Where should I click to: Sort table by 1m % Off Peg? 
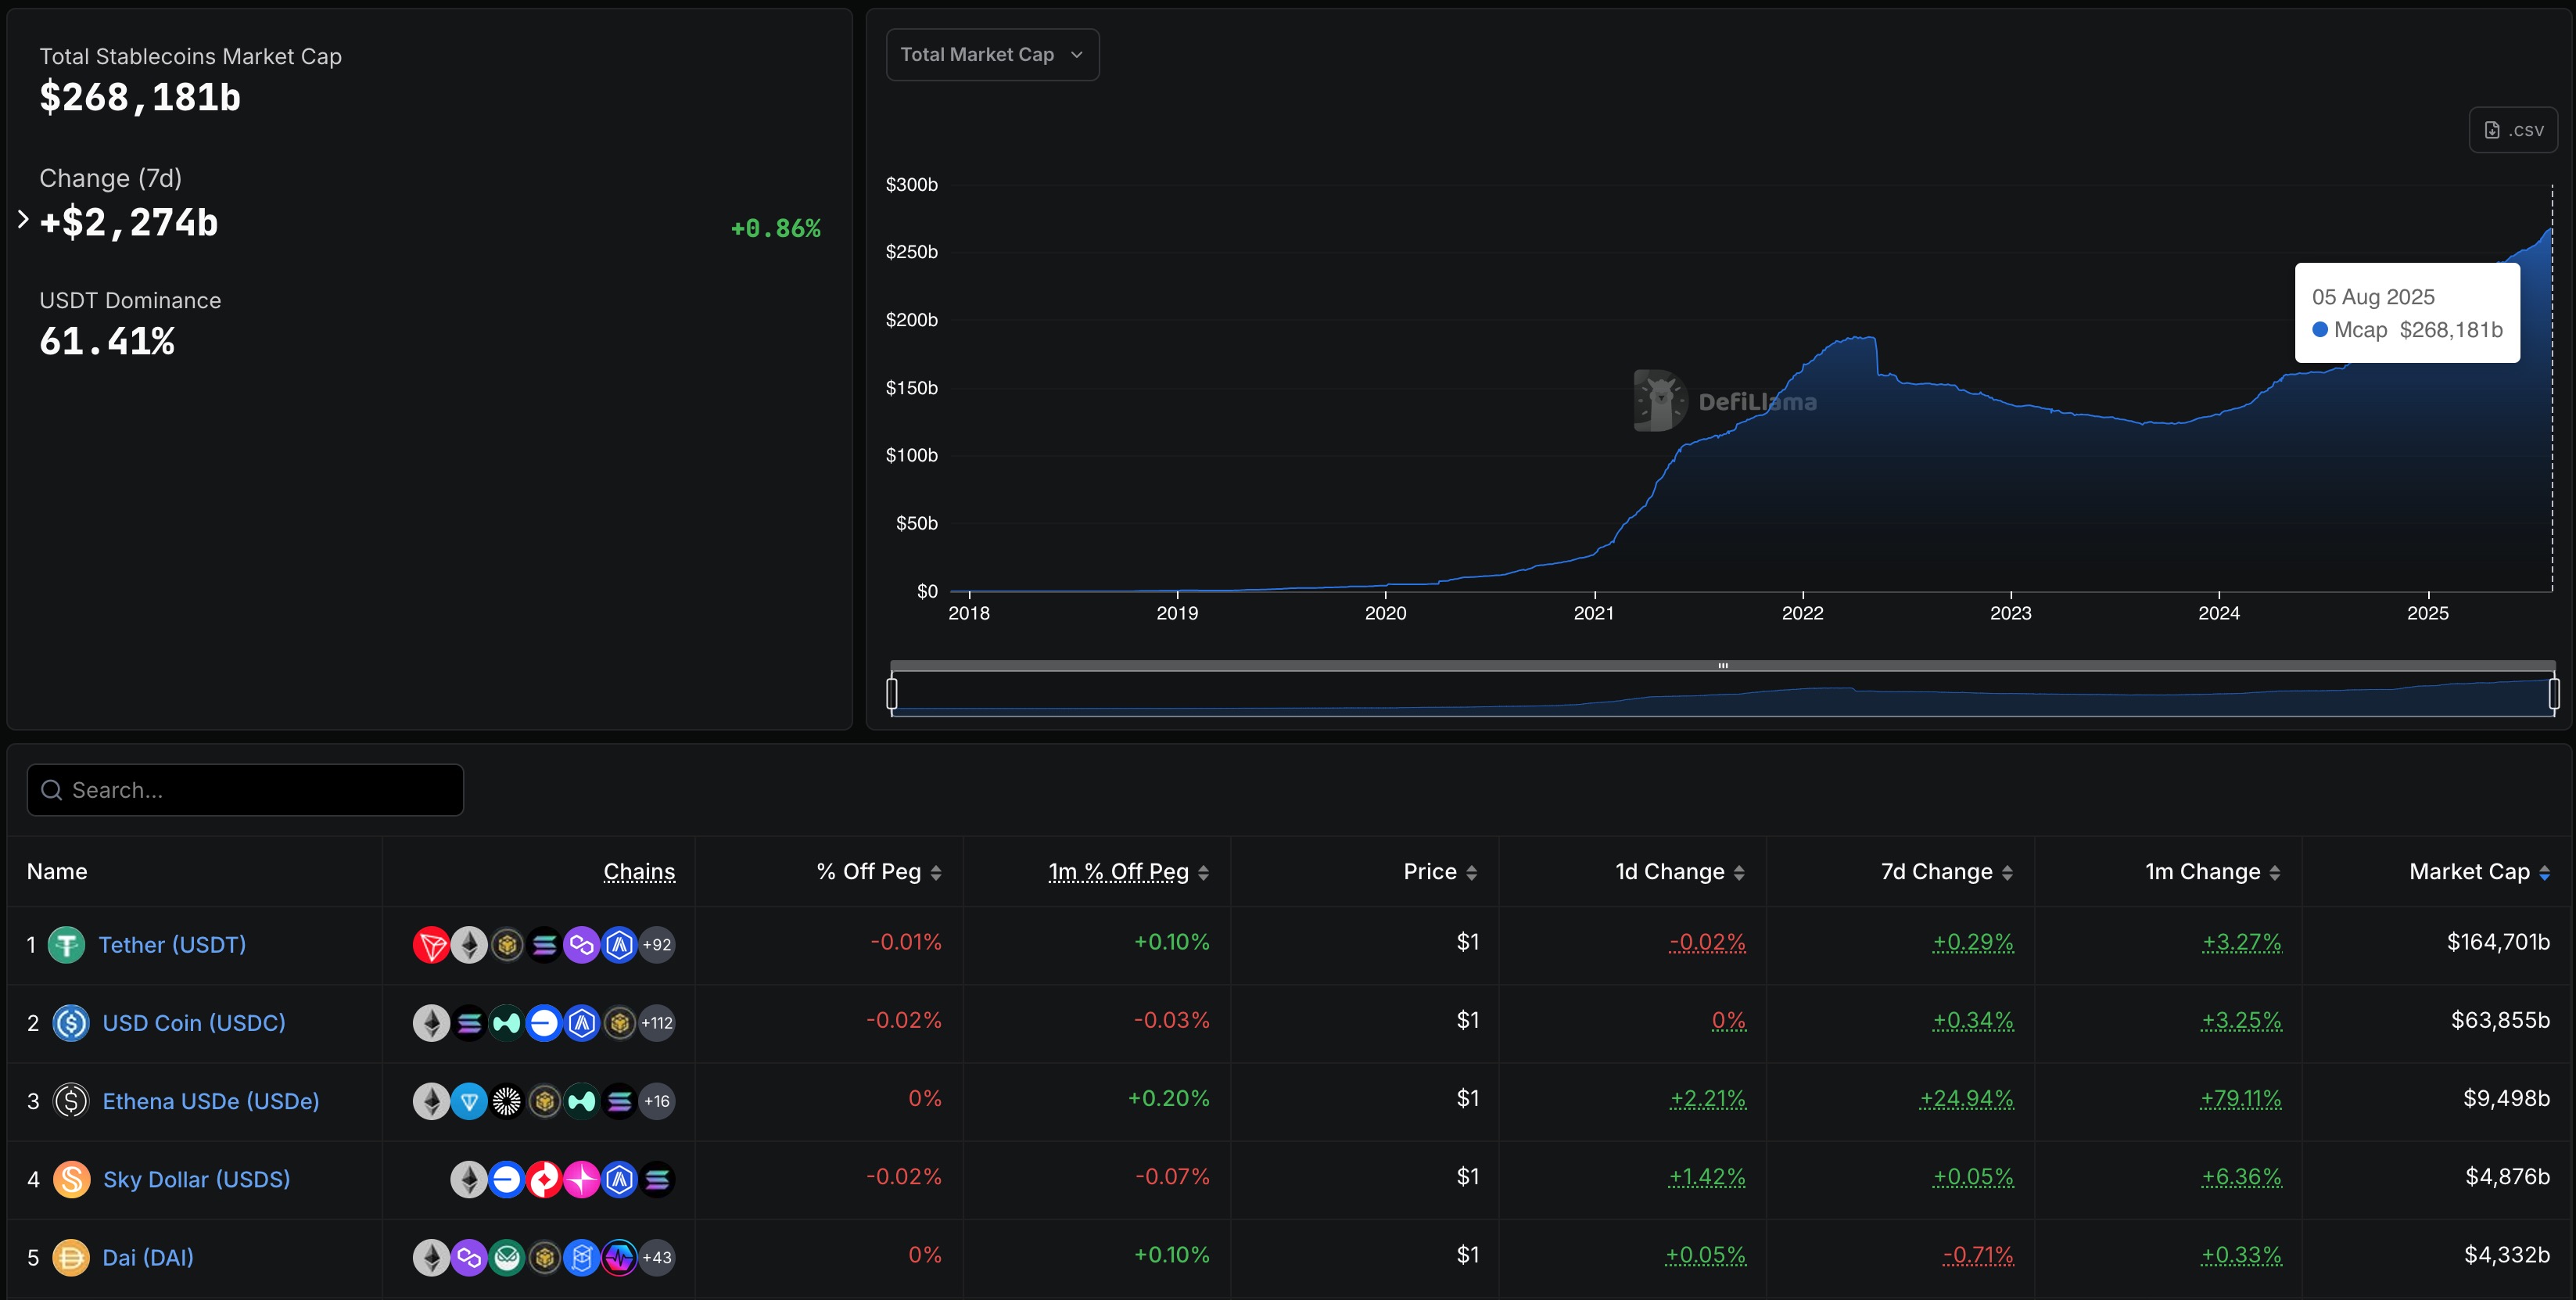point(1129,872)
